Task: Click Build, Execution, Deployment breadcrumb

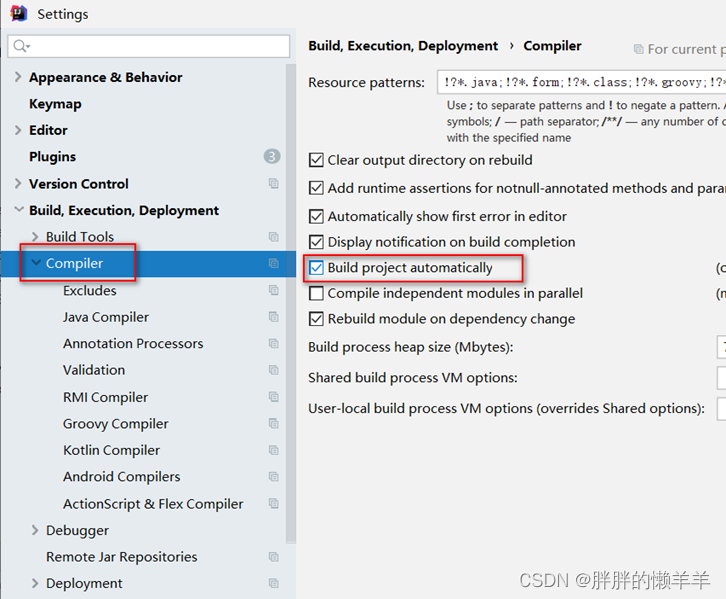Action: pos(403,46)
